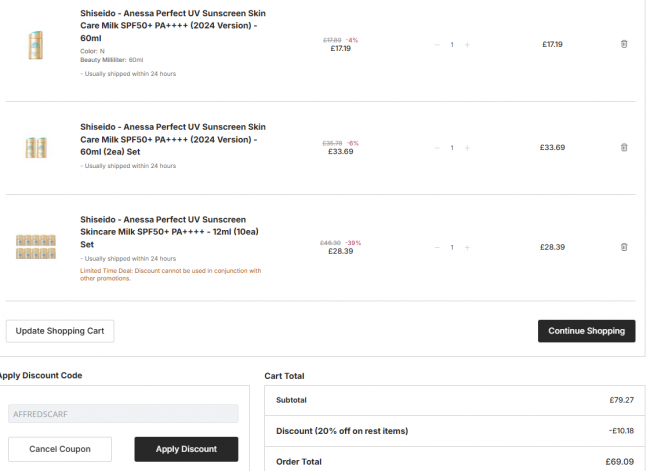
Task: Increase quantity of 12ml (10ea) Set
Action: coord(467,248)
